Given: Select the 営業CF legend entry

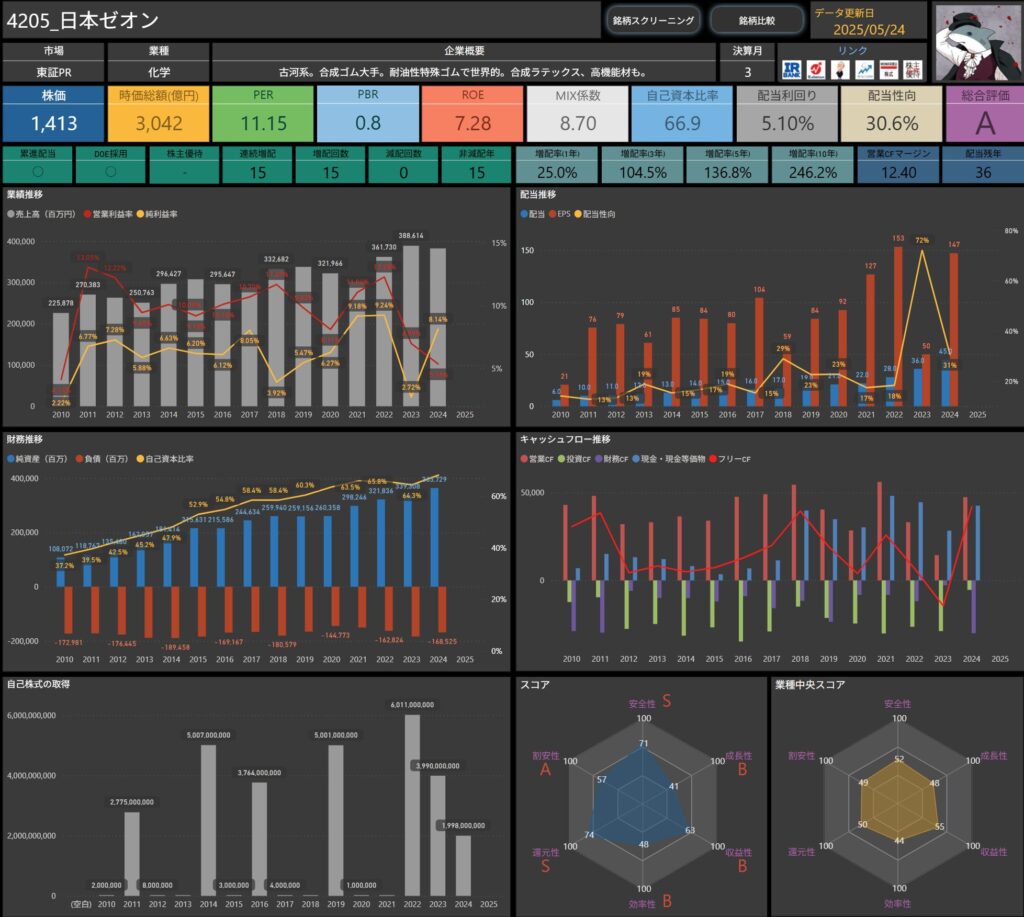Looking at the screenshot, I should tap(537, 459).
